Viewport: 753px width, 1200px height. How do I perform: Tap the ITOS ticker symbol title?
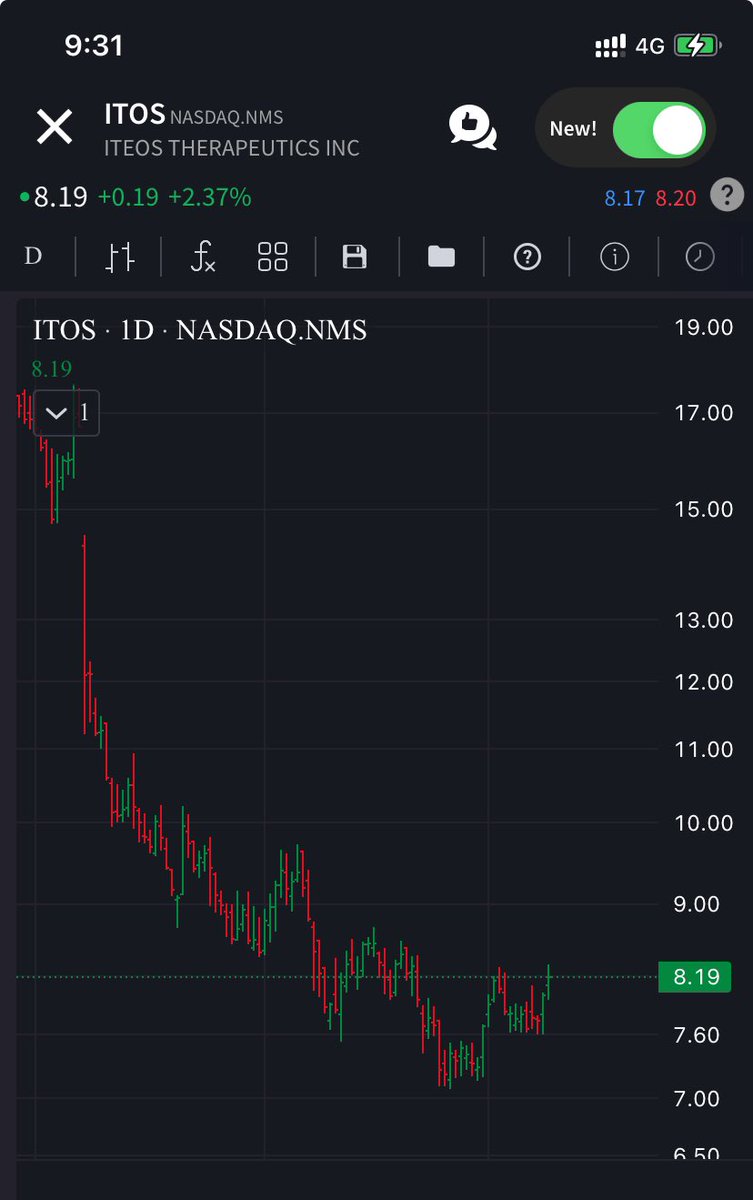(x=134, y=113)
